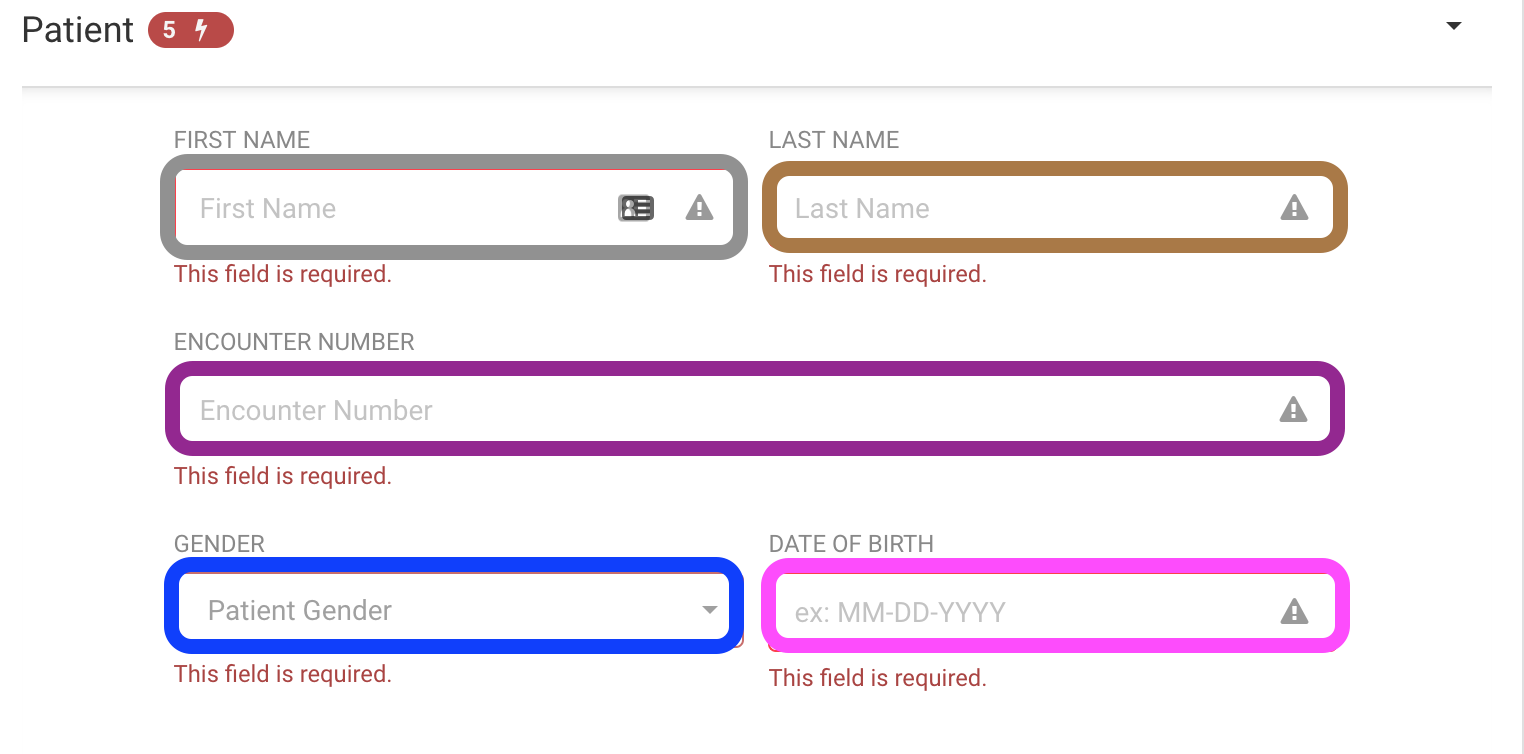Click the required error under Last Name
This screenshot has width=1524, height=754.
[x=878, y=274]
